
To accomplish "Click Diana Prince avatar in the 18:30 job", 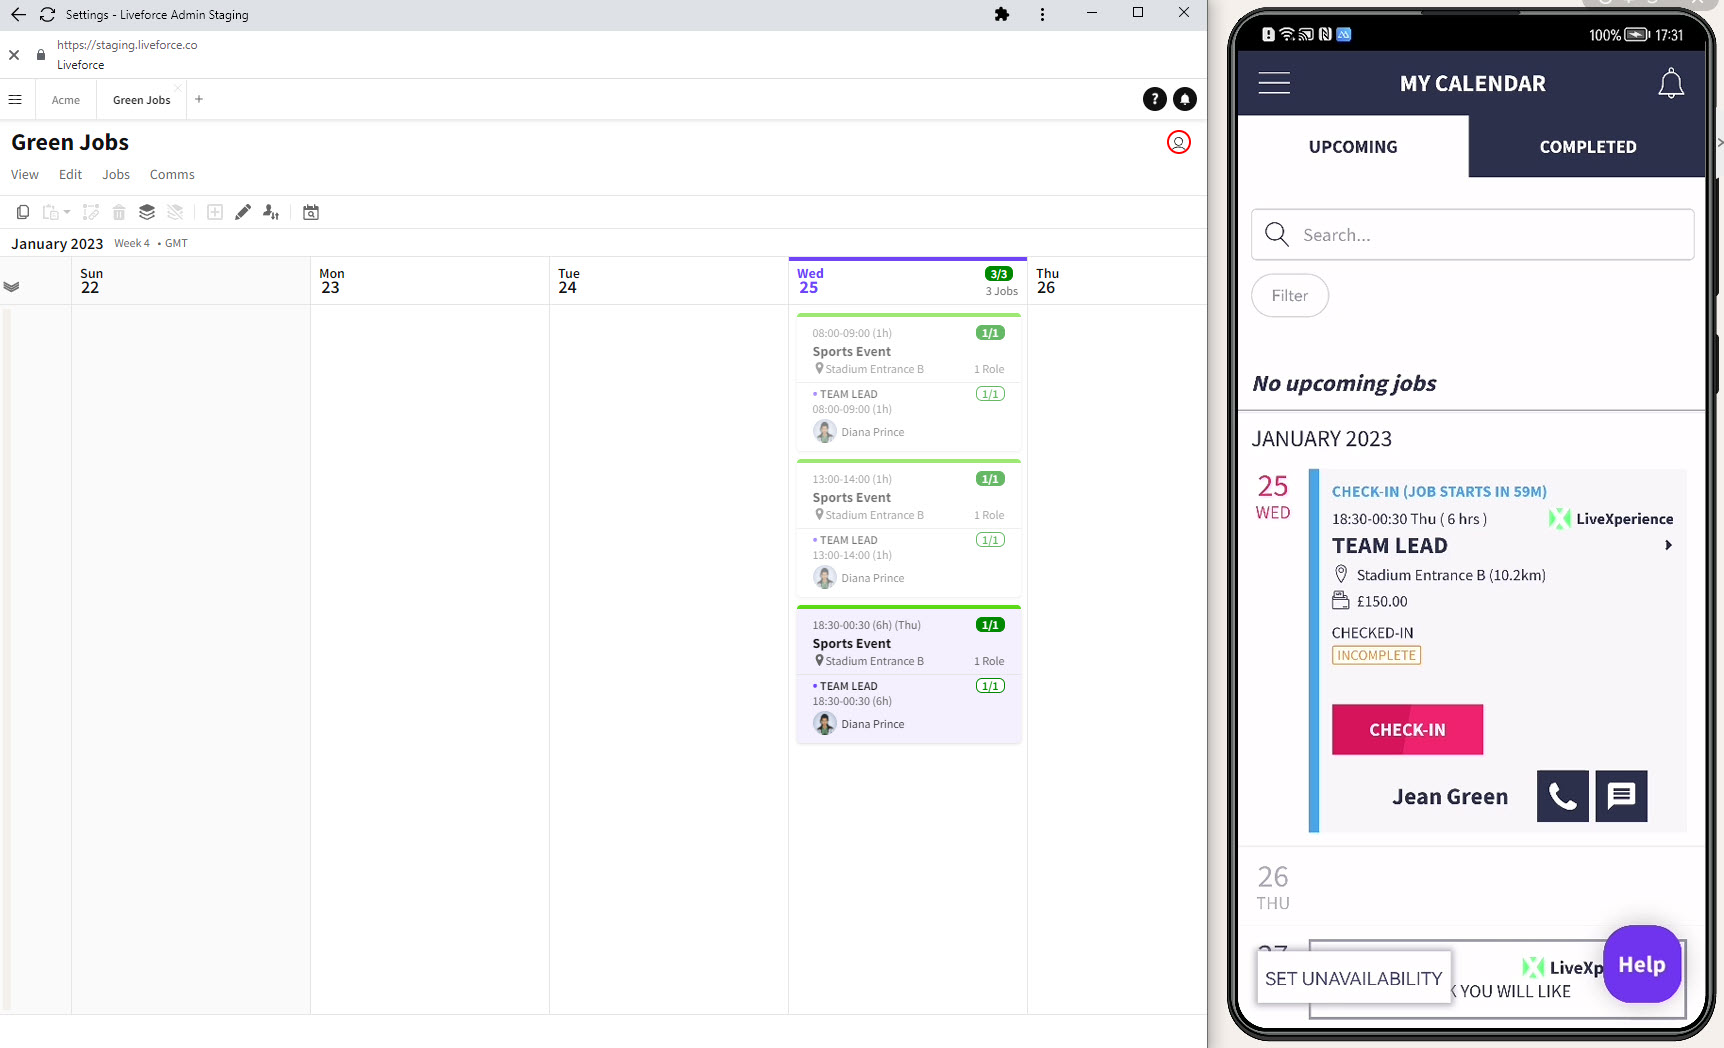I will tap(825, 724).
